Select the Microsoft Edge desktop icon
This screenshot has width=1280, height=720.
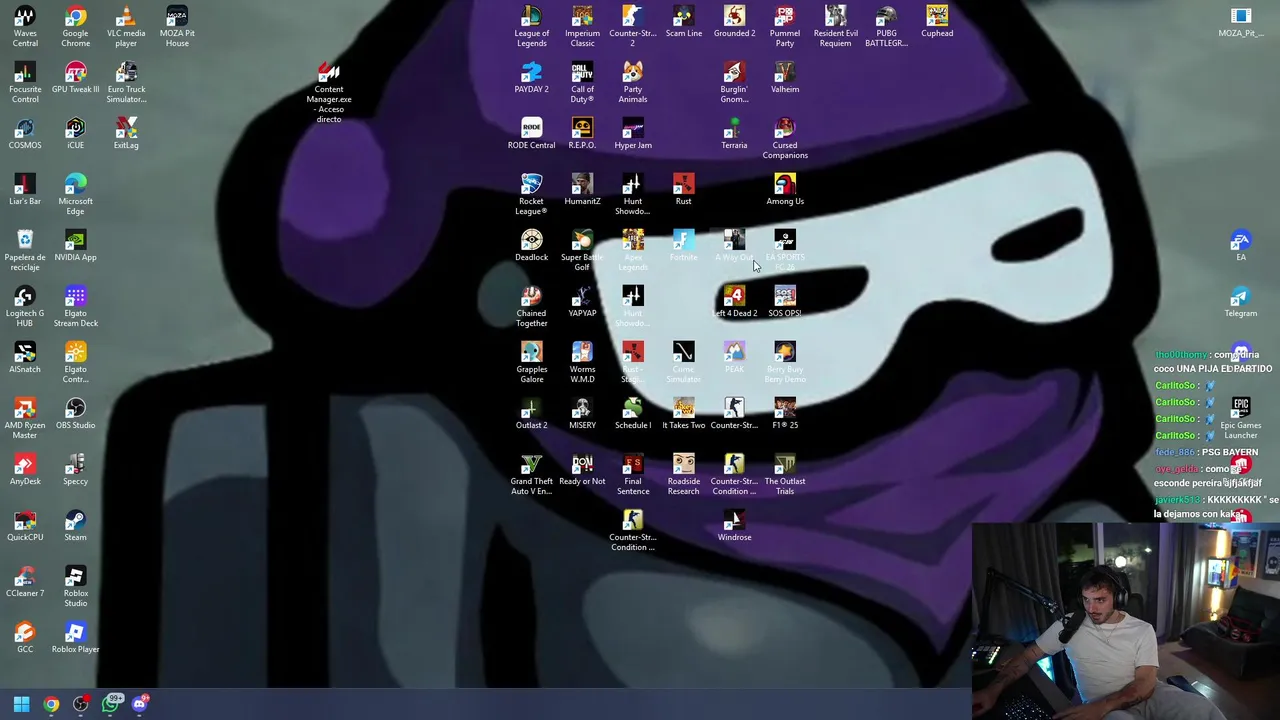point(75,194)
